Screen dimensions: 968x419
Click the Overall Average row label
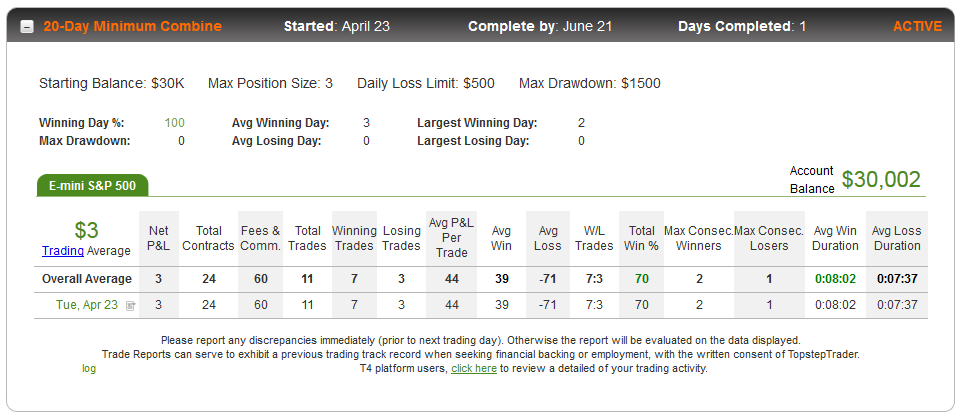tap(86, 279)
